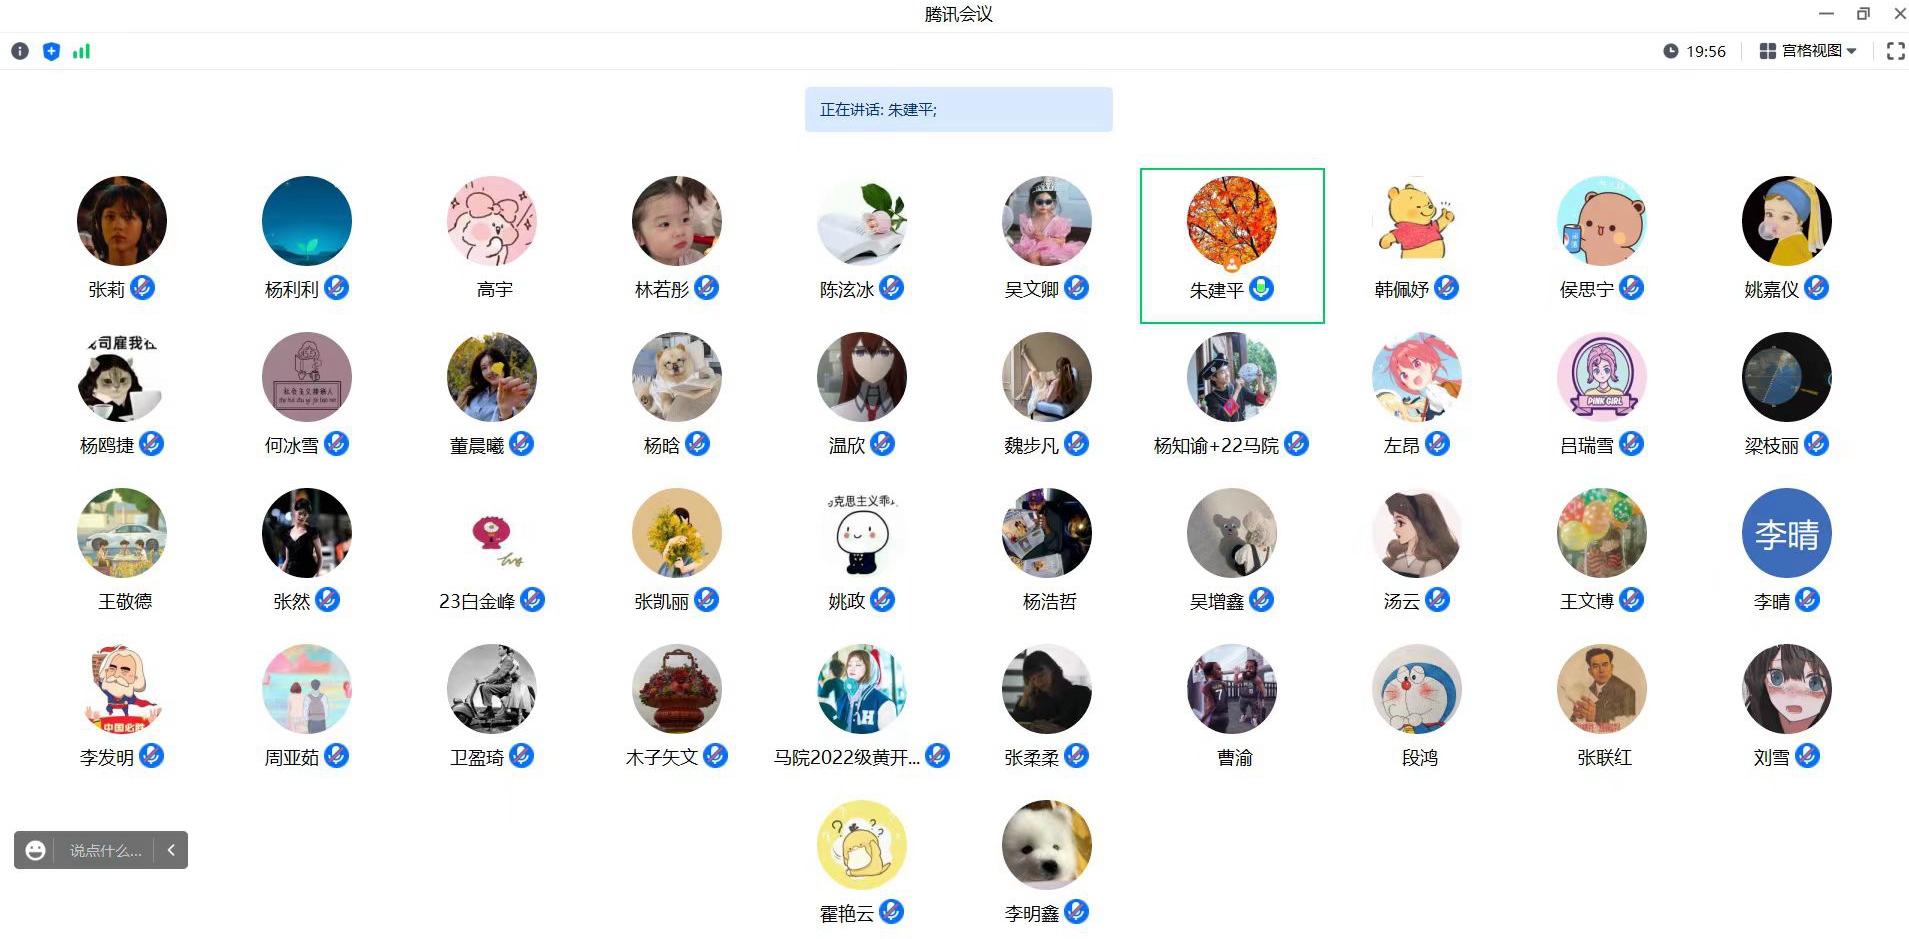Click the dropdown arrow next to 宫格视图
Image resolution: width=1909 pixels, height=939 pixels.
point(1852,51)
